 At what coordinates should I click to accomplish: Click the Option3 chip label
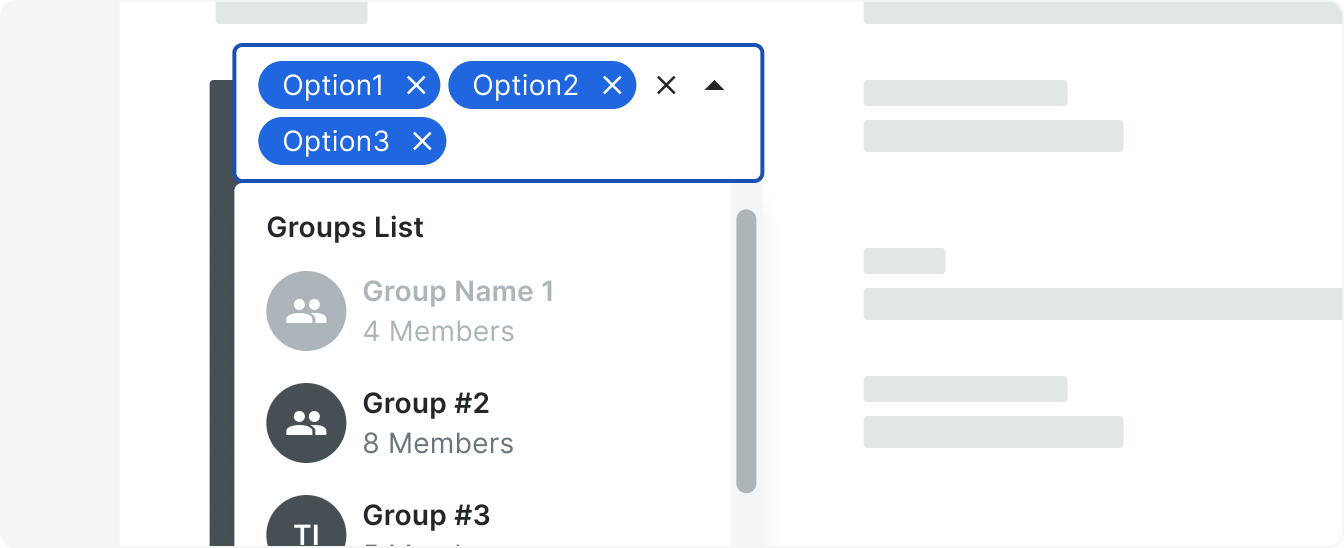pyautogui.click(x=336, y=142)
